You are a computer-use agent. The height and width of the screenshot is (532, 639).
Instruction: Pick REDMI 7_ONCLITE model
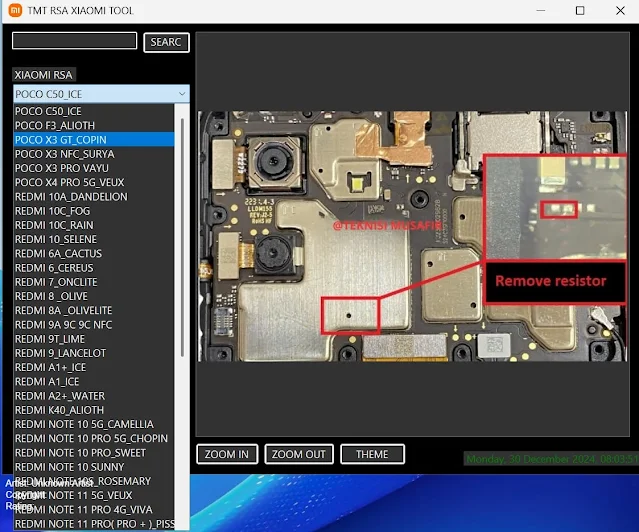click(94, 282)
